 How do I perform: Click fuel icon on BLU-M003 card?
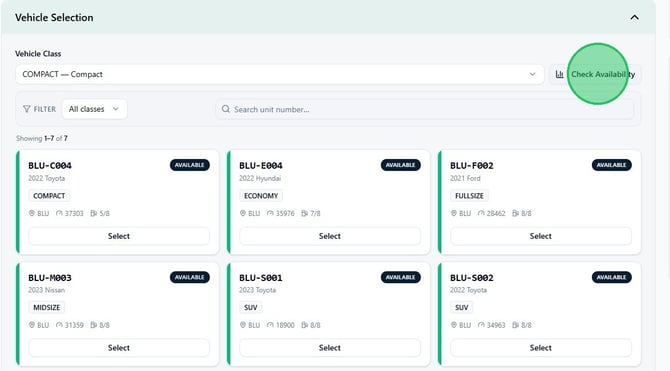tap(94, 325)
